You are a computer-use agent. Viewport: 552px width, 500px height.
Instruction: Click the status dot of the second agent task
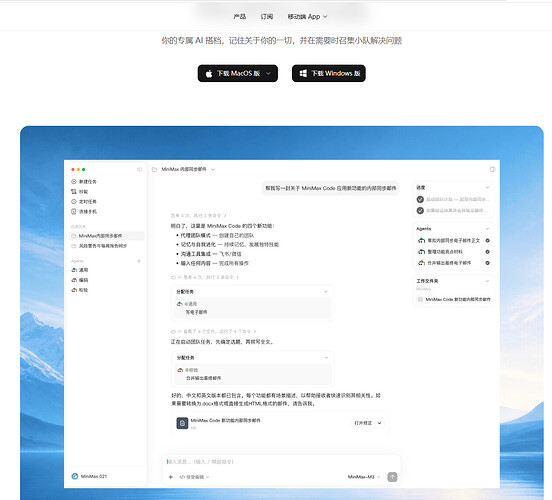coord(488,252)
